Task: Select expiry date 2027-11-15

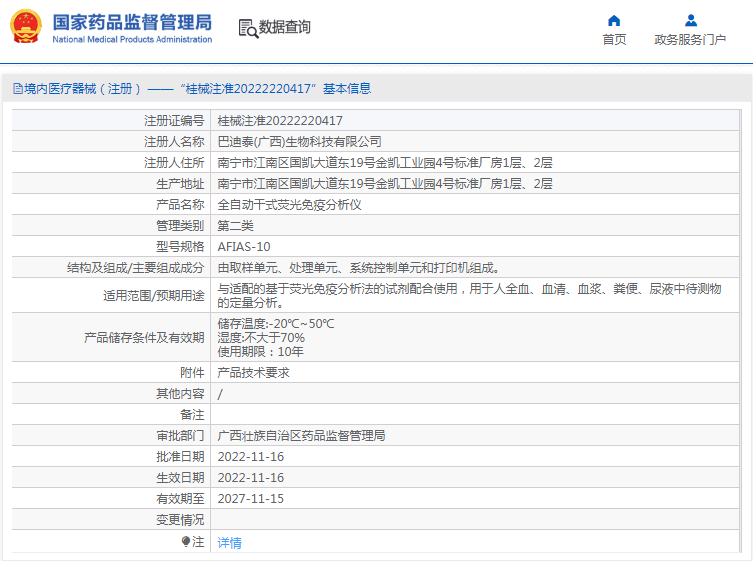Action: [251, 499]
